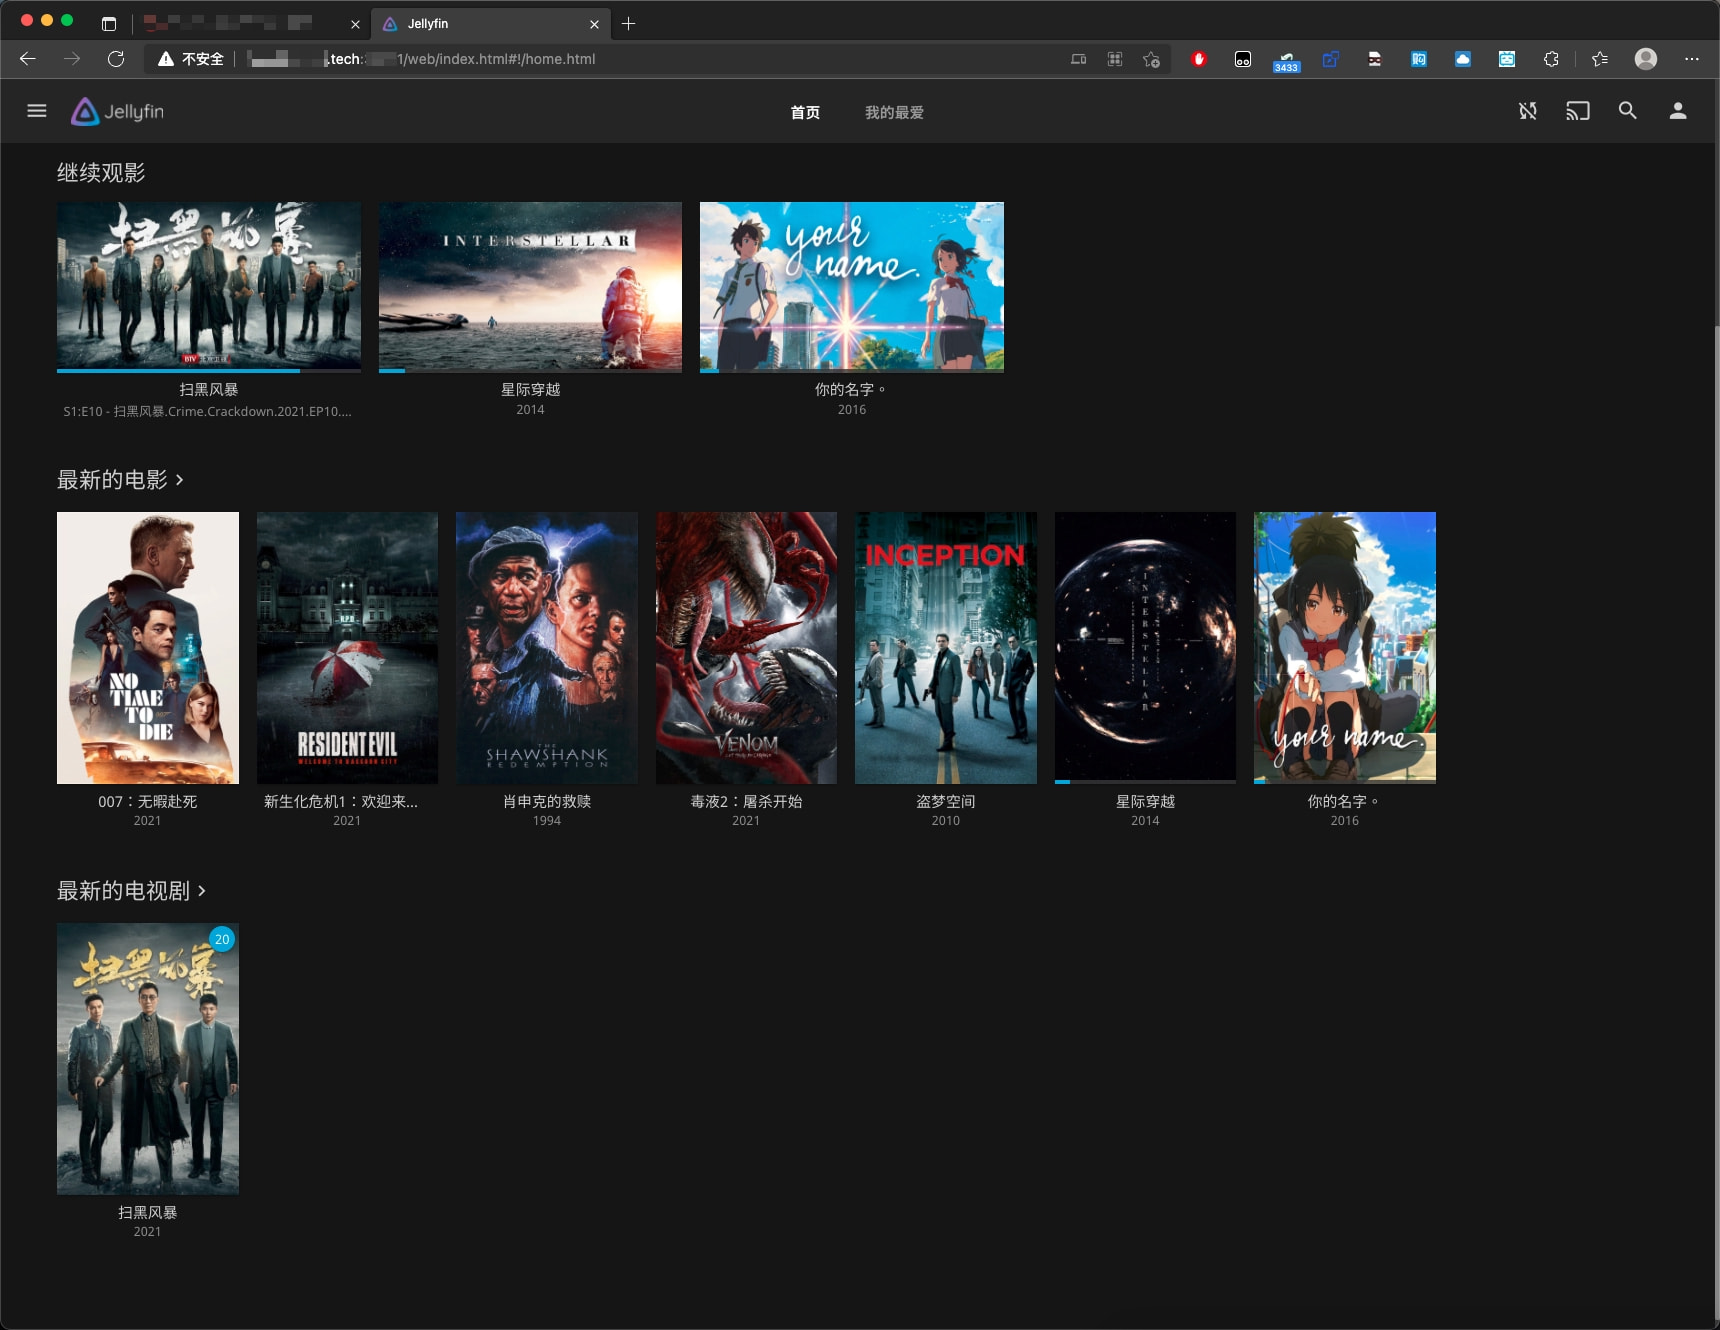Click the blue cloud extension icon
Image resolution: width=1720 pixels, height=1330 pixels.
(1463, 59)
